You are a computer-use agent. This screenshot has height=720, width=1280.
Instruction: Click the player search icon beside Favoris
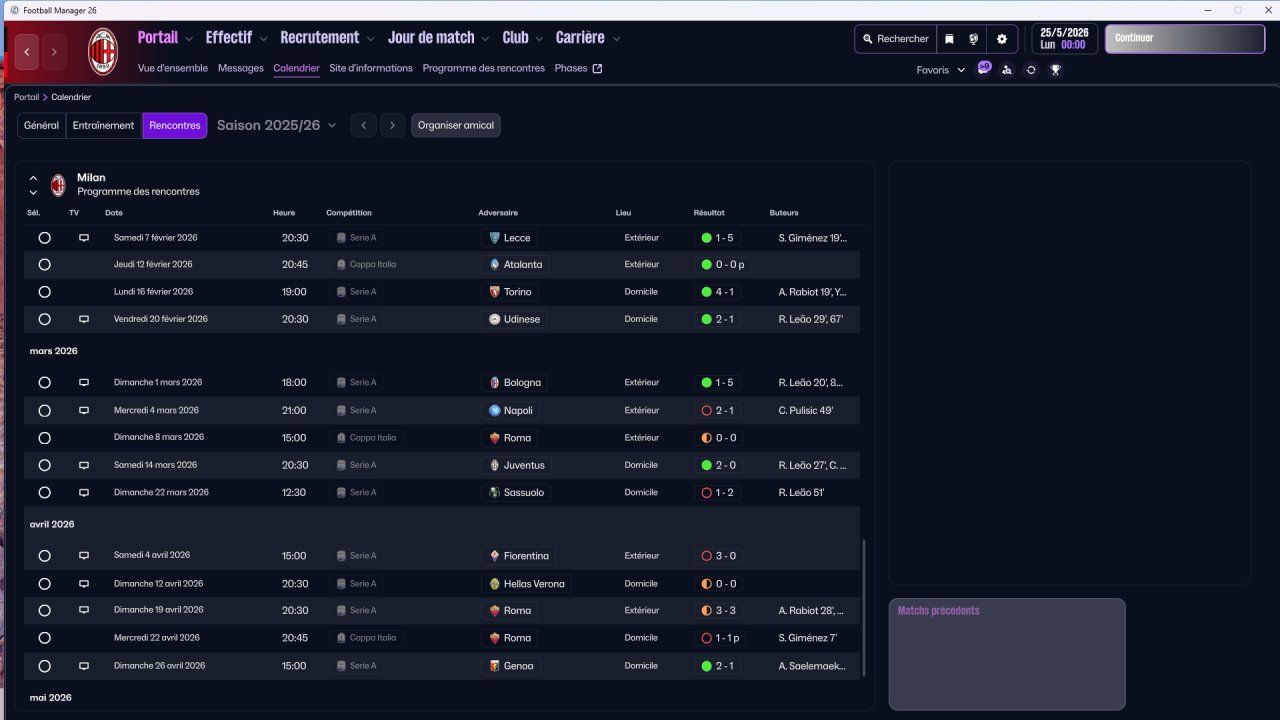click(x=1007, y=70)
